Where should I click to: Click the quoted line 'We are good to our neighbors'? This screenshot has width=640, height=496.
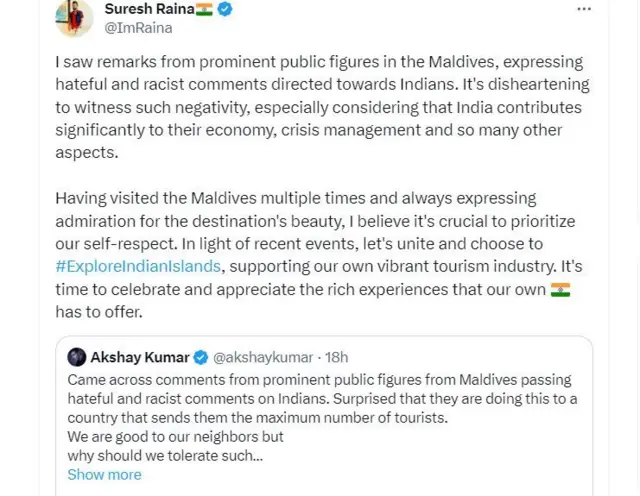click(175, 437)
